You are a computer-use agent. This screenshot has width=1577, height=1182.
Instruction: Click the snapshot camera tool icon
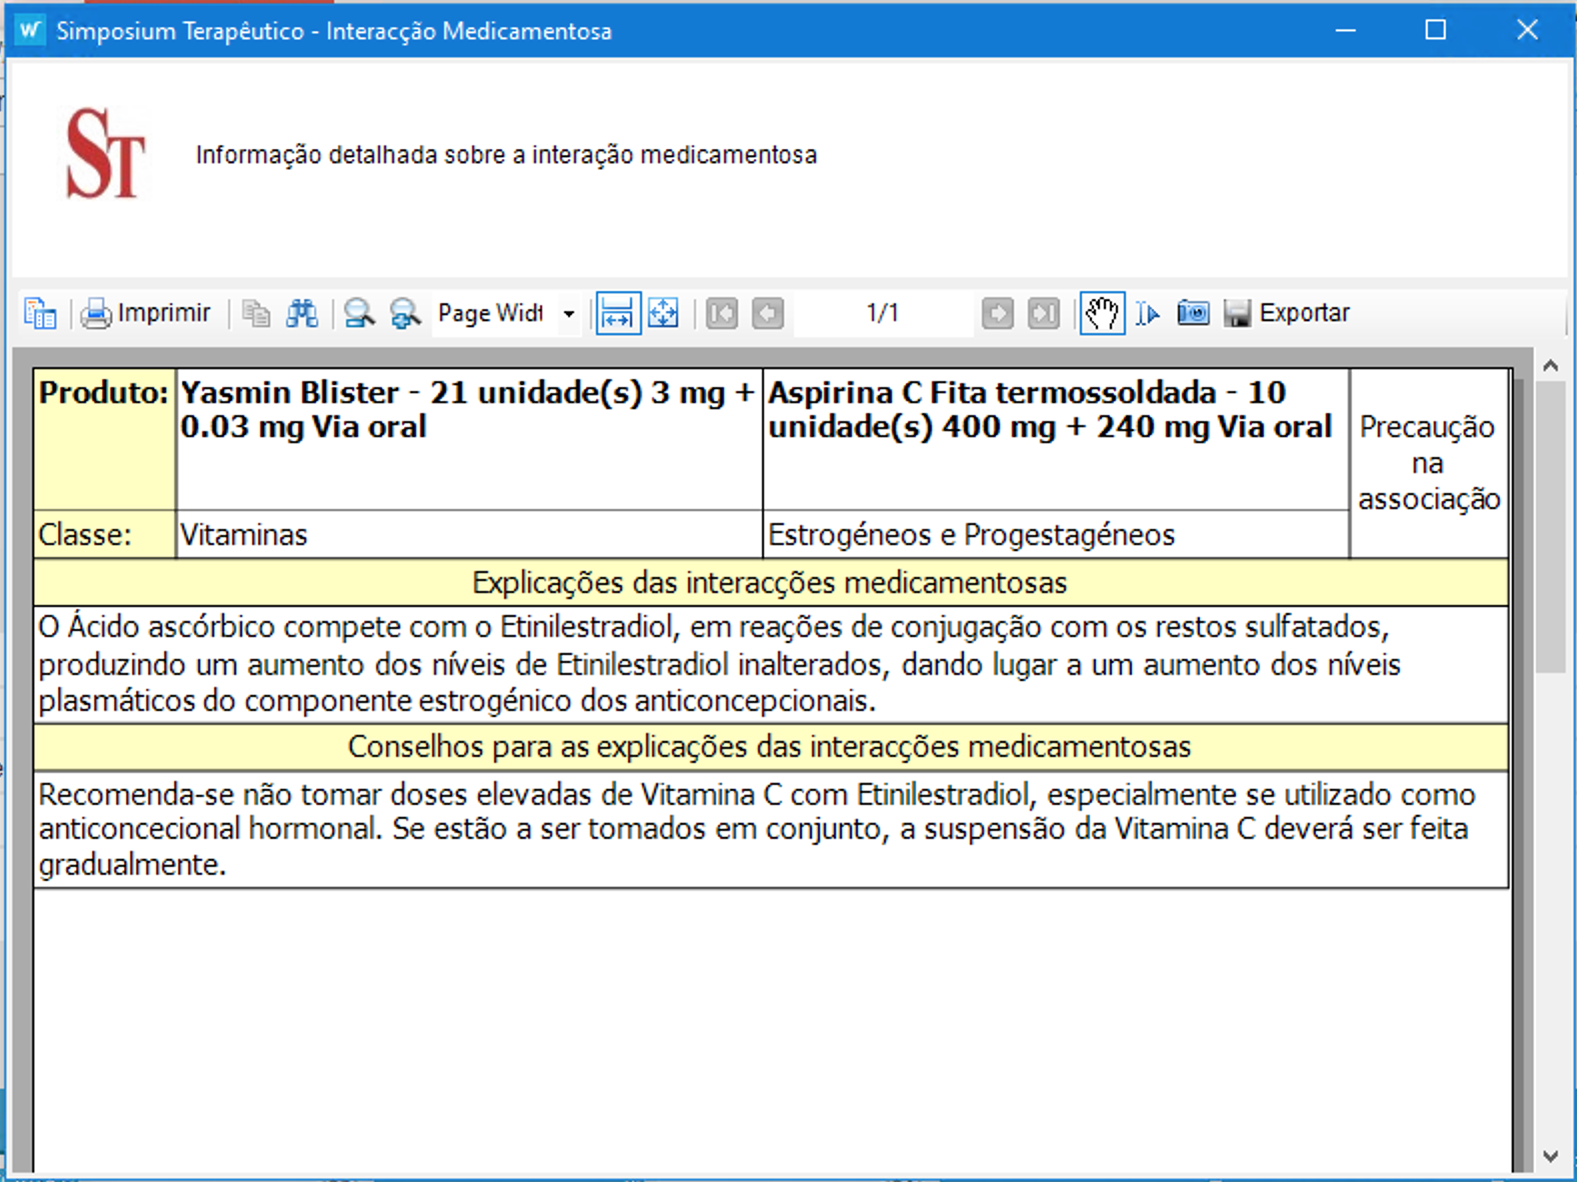pyautogui.click(x=1192, y=314)
